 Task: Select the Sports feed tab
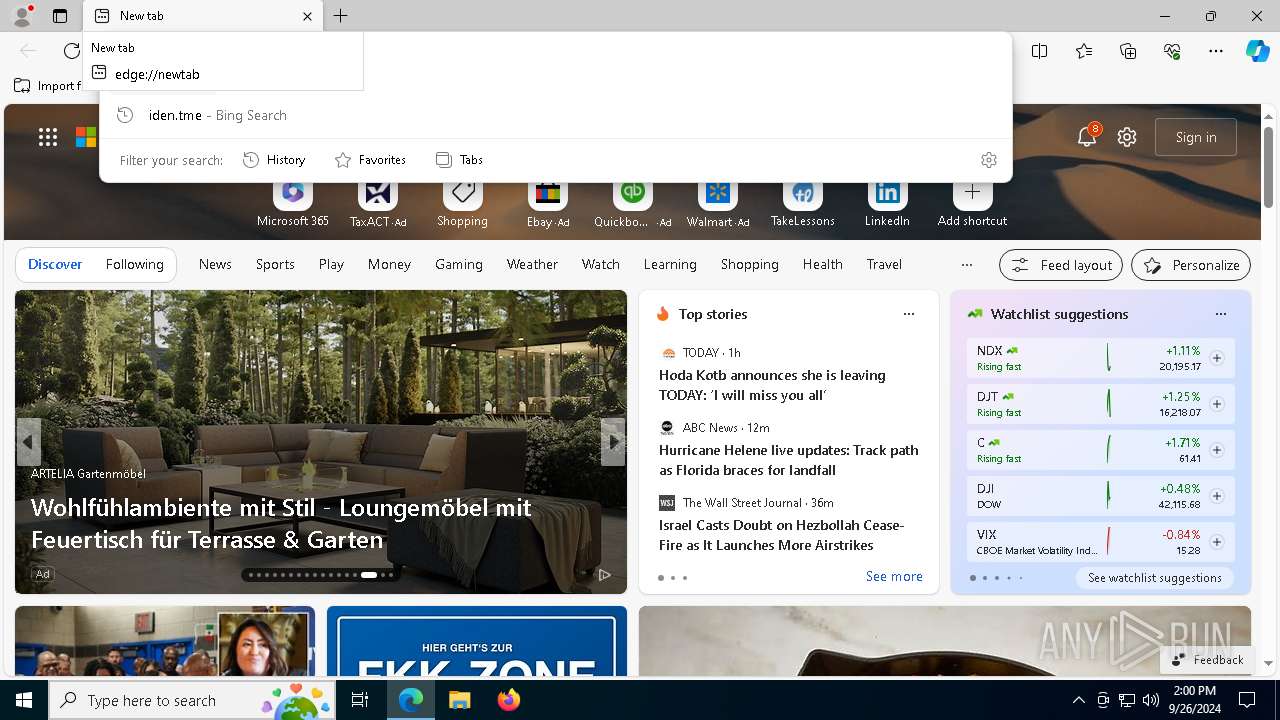coord(275,265)
